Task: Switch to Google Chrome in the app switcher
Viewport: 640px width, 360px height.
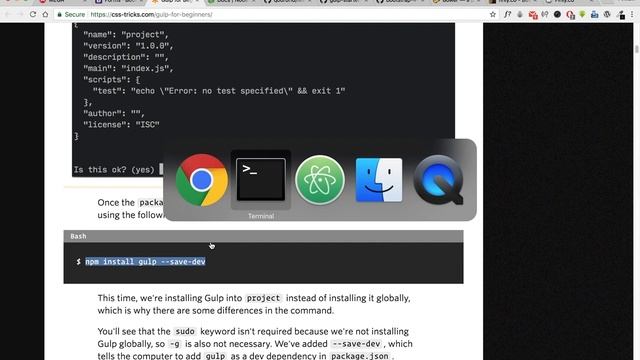Action: point(202,180)
